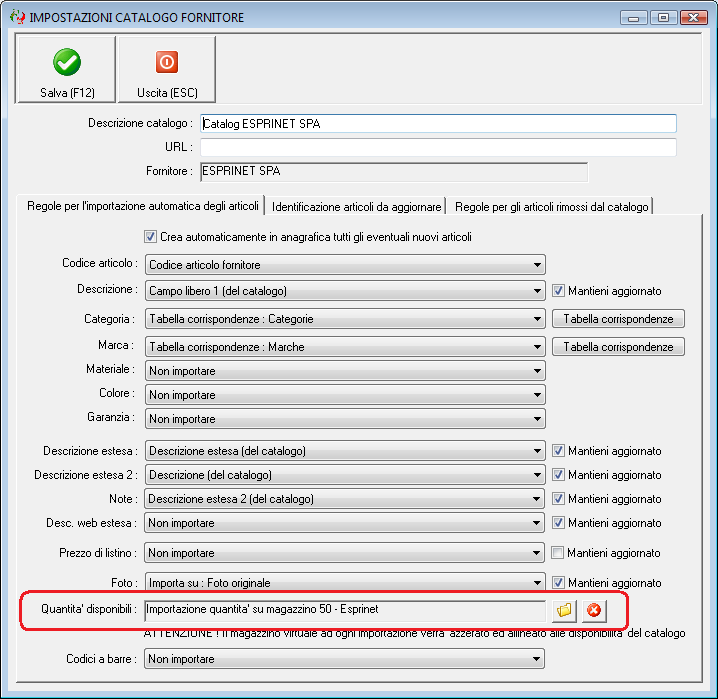Open the Garanzia dropdown
Screen dimensions: 718x699
tap(345, 419)
